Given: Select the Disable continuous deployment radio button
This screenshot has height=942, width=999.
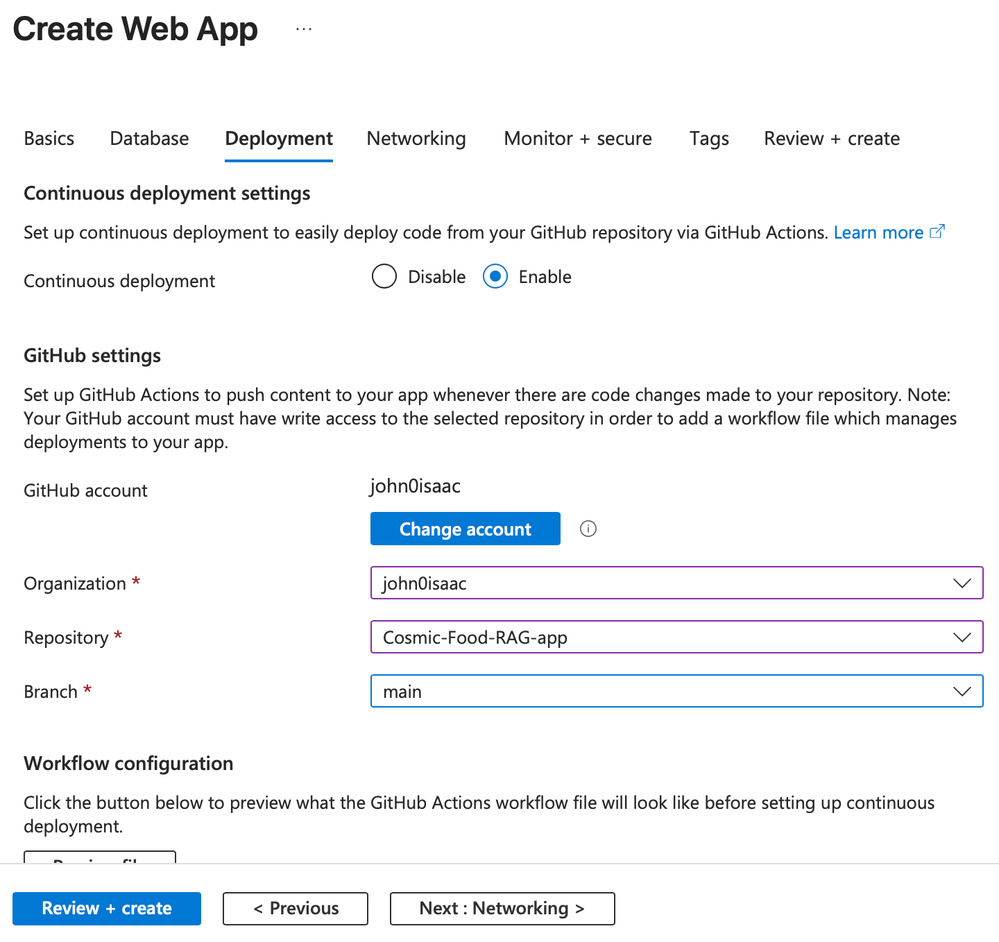Looking at the screenshot, I should [384, 277].
